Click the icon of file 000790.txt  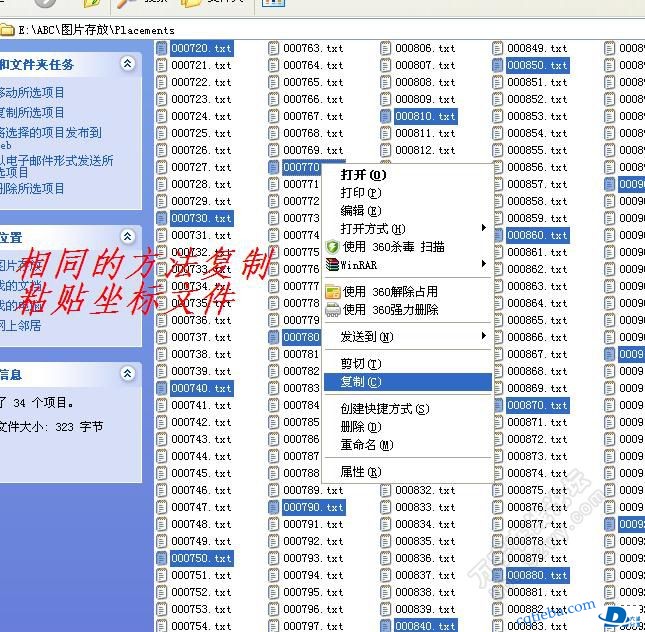pyautogui.click(x=274, y=507)
